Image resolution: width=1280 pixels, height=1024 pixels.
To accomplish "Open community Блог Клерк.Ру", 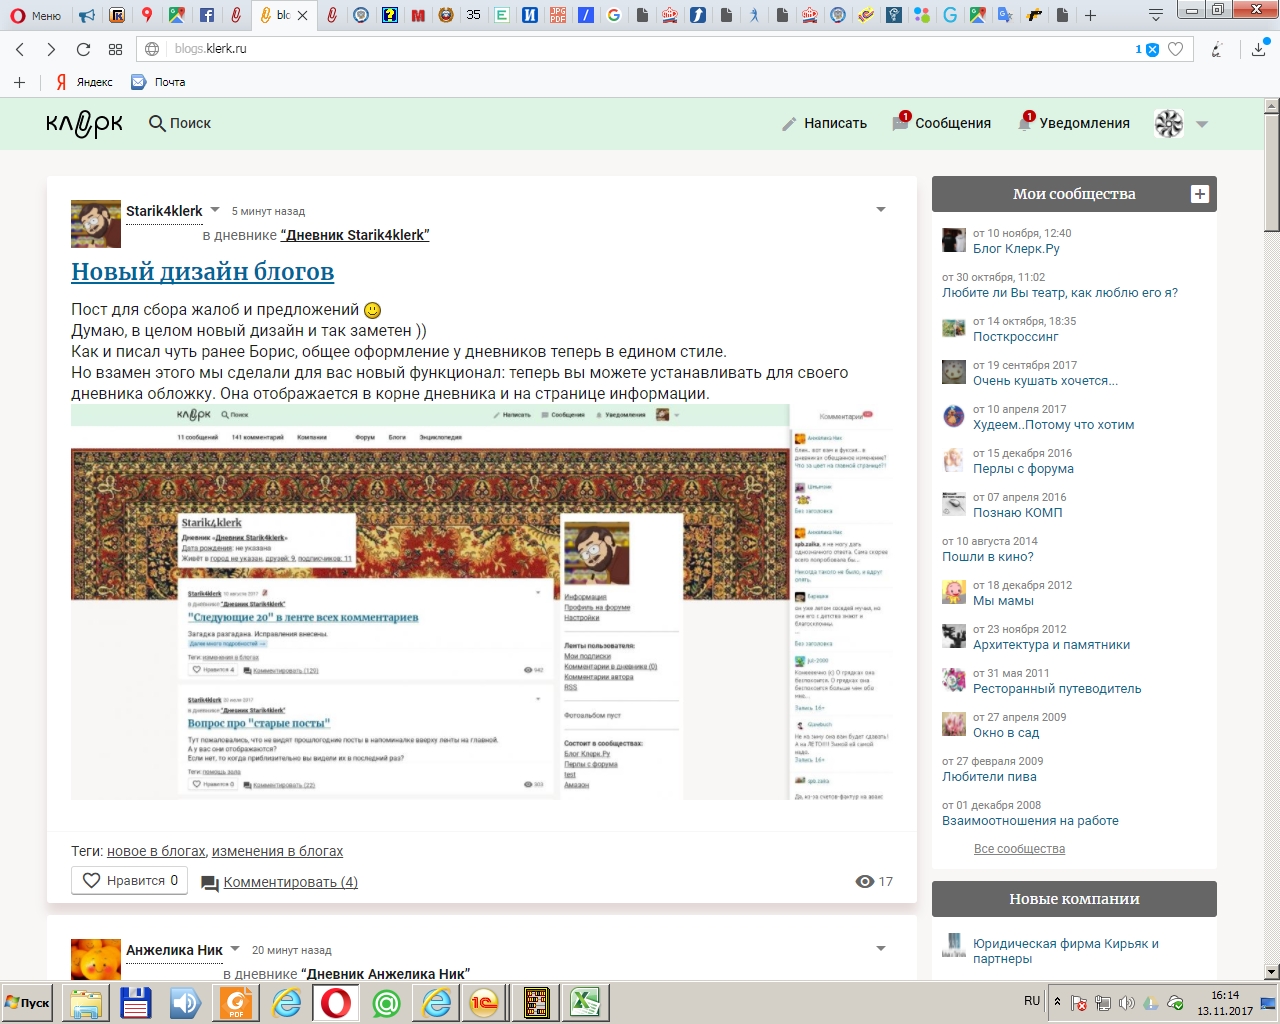I will [1016, 249].
